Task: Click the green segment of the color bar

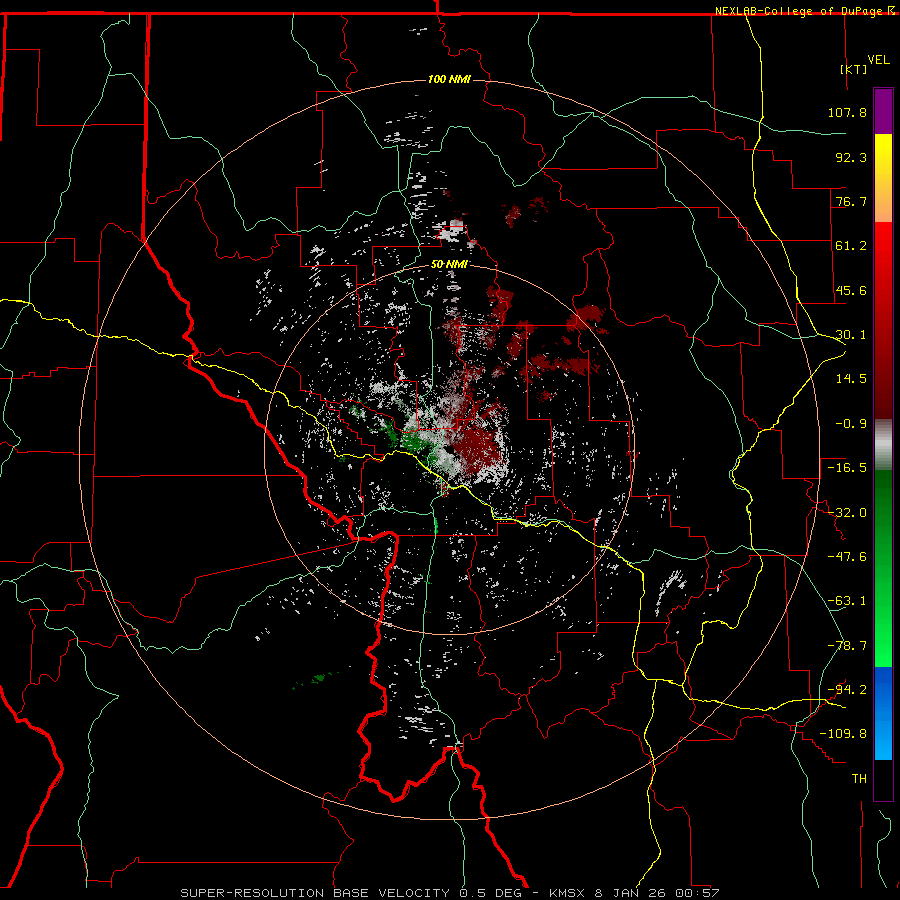Action: point(883,568)
